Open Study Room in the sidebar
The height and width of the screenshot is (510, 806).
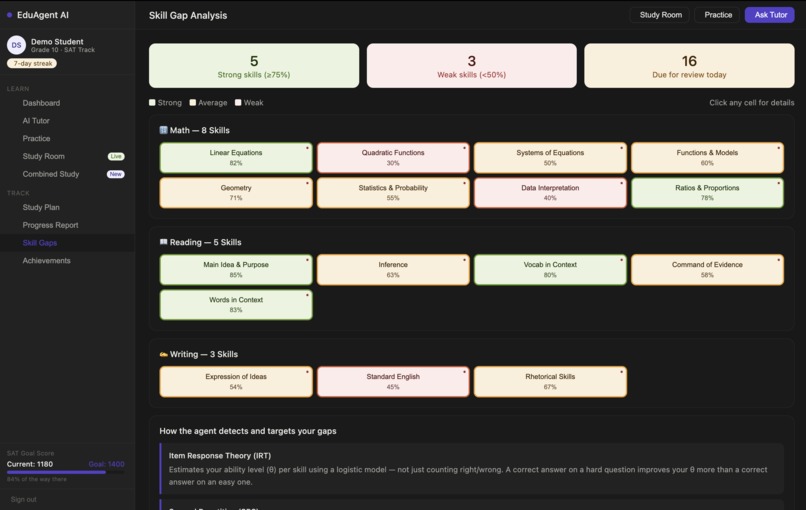tap(44, 156)
